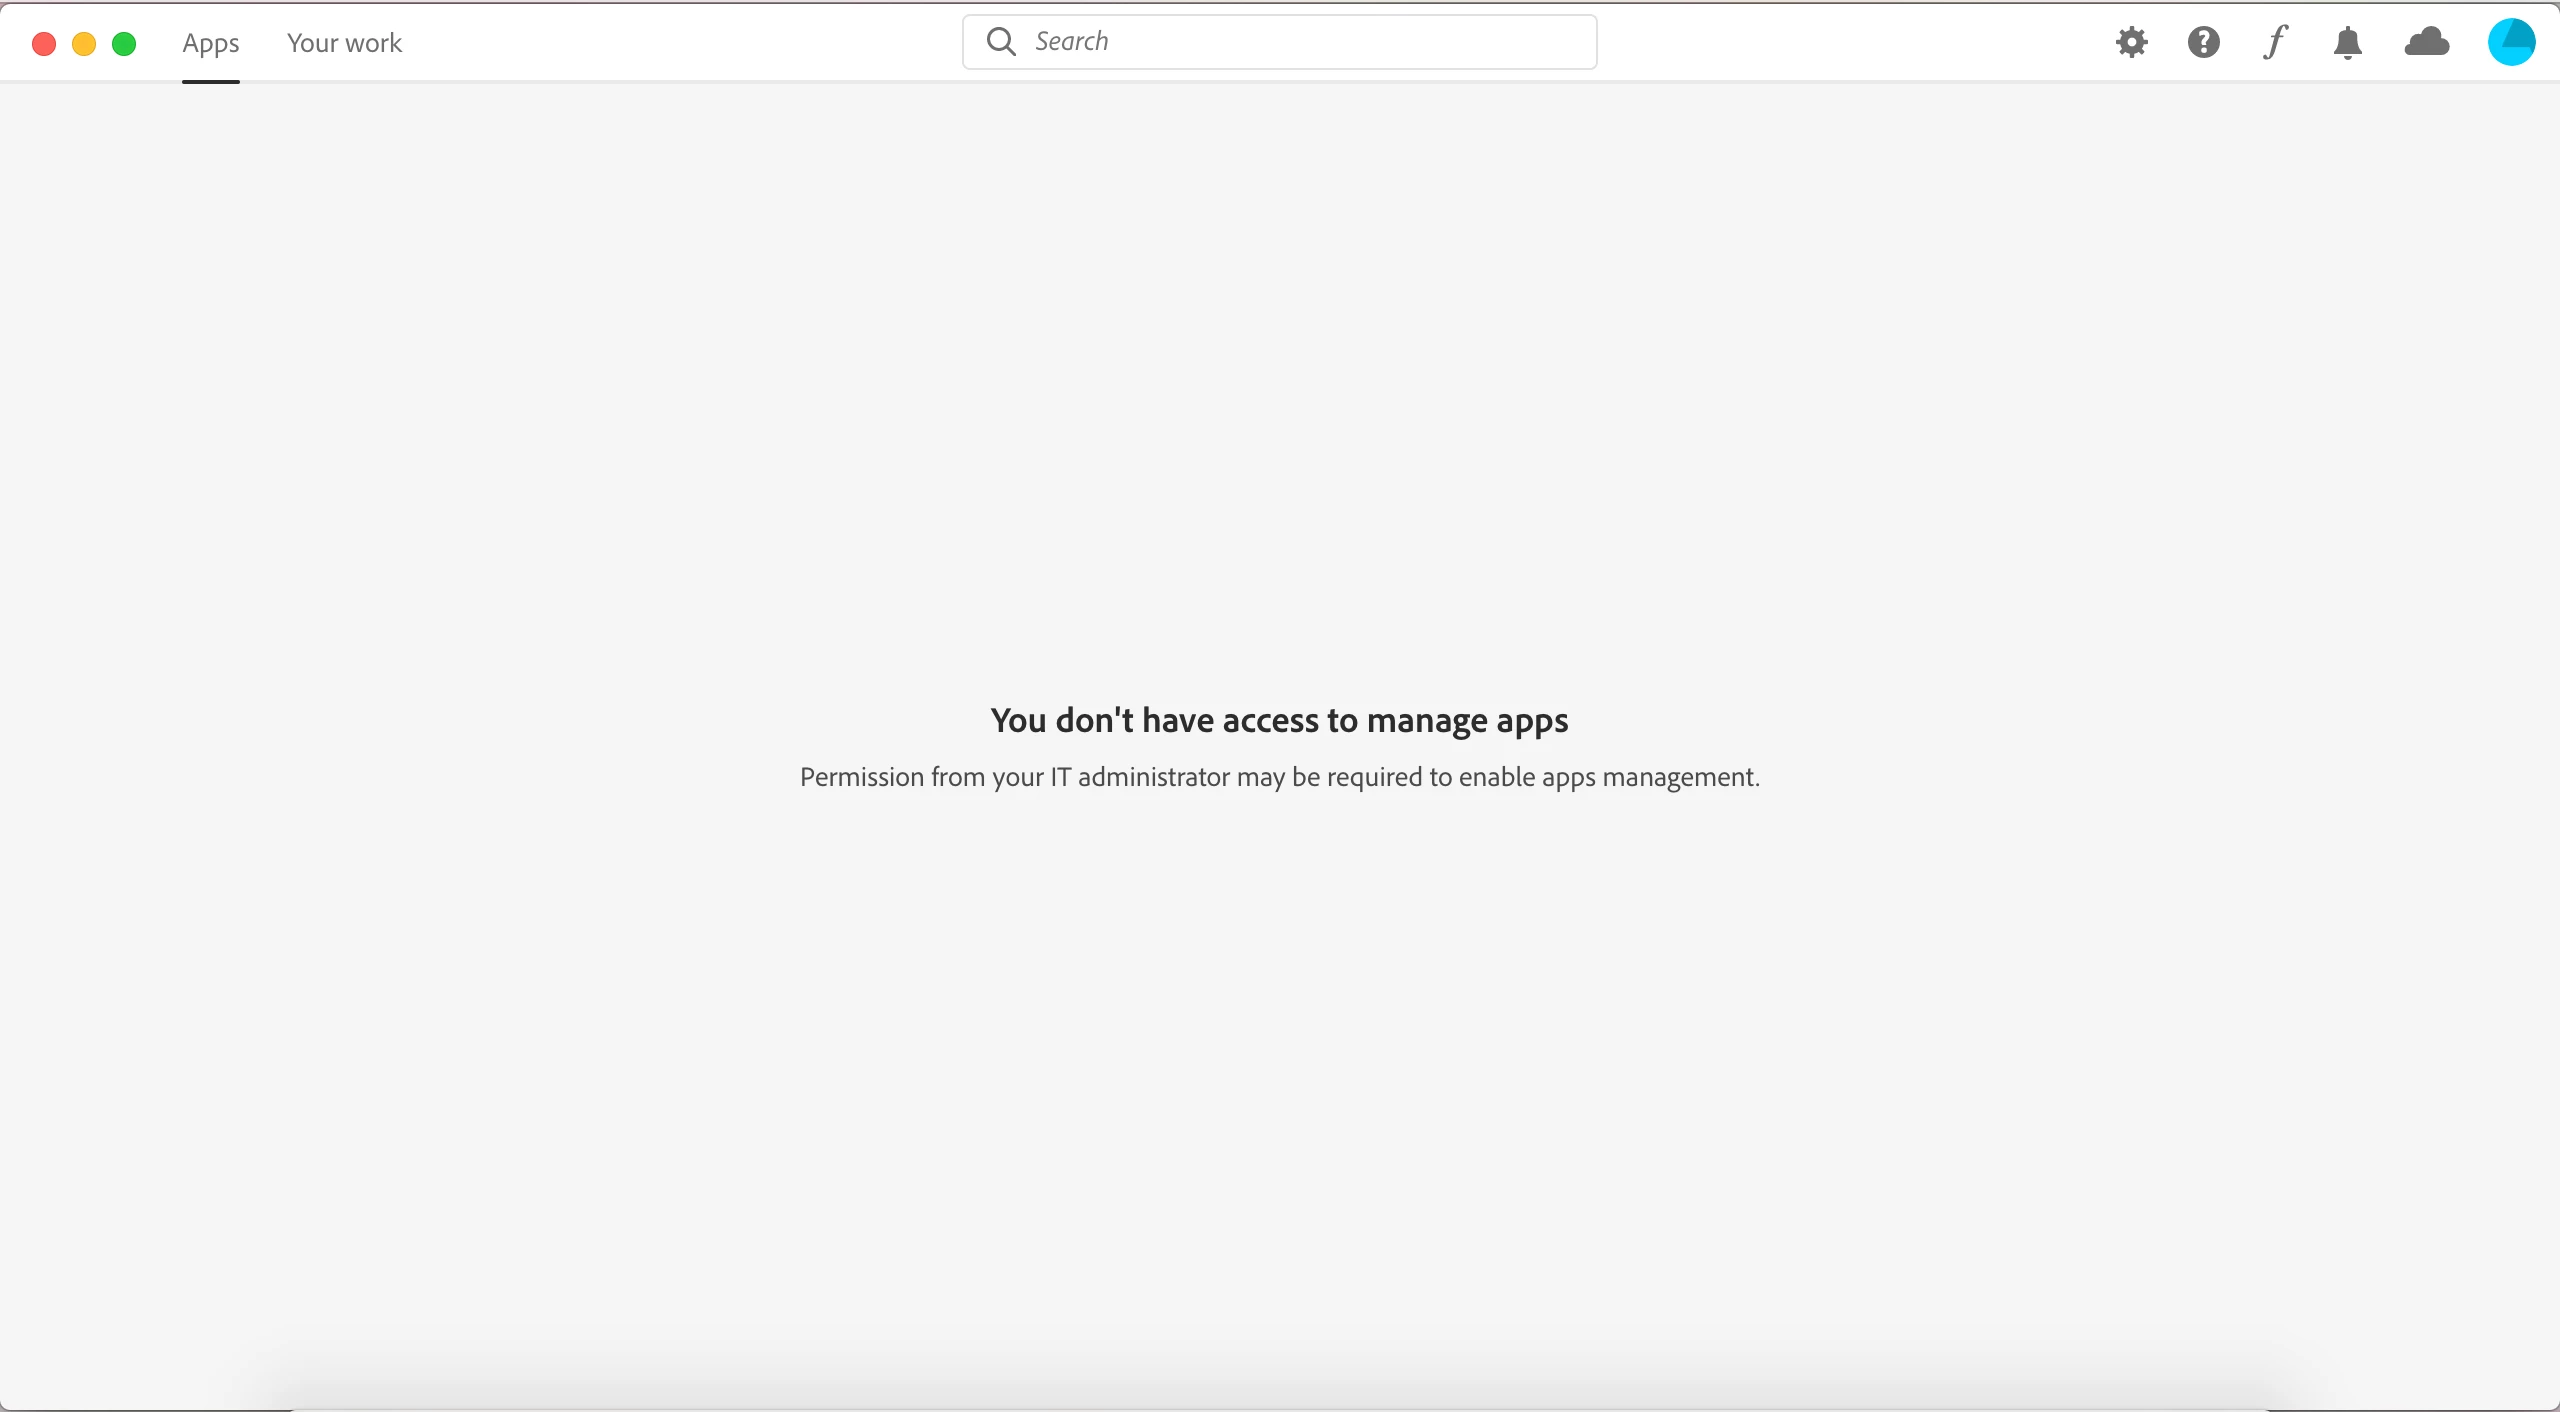Show notifications with the bell icon
The image size is (2560, 1412).
2347,43
